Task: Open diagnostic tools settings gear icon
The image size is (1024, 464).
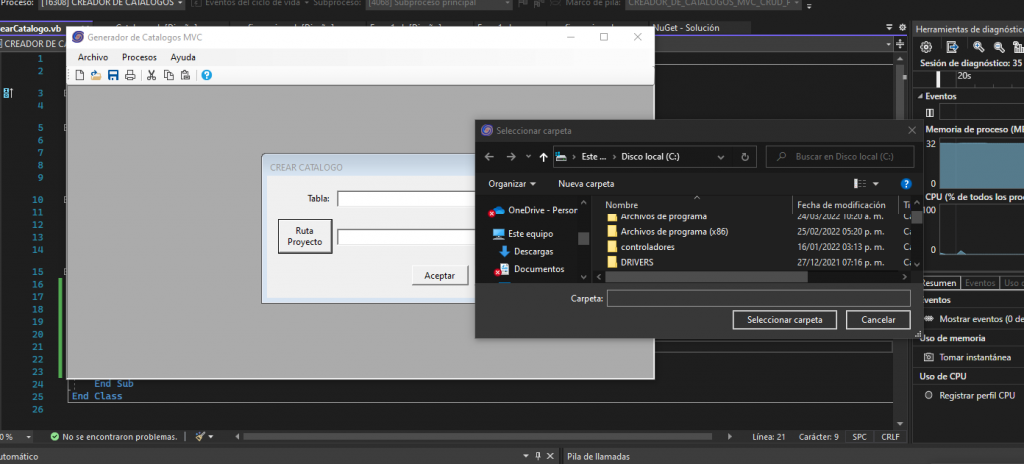Action: coord(927,47)
